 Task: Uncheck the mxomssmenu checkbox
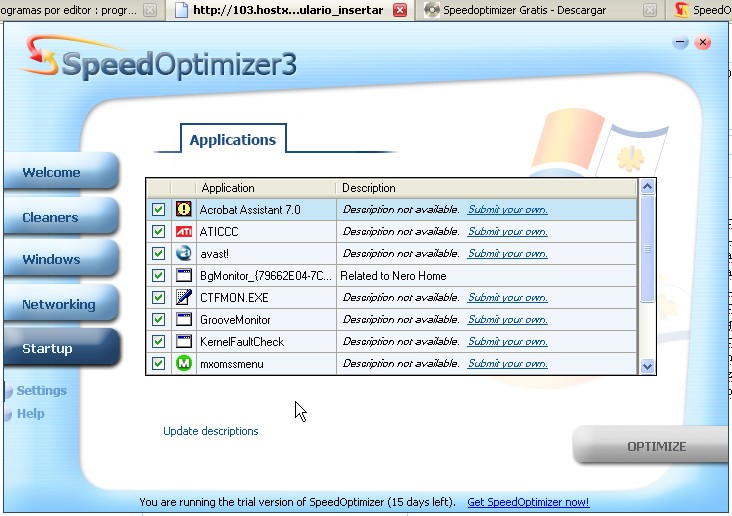pos(158,363)
